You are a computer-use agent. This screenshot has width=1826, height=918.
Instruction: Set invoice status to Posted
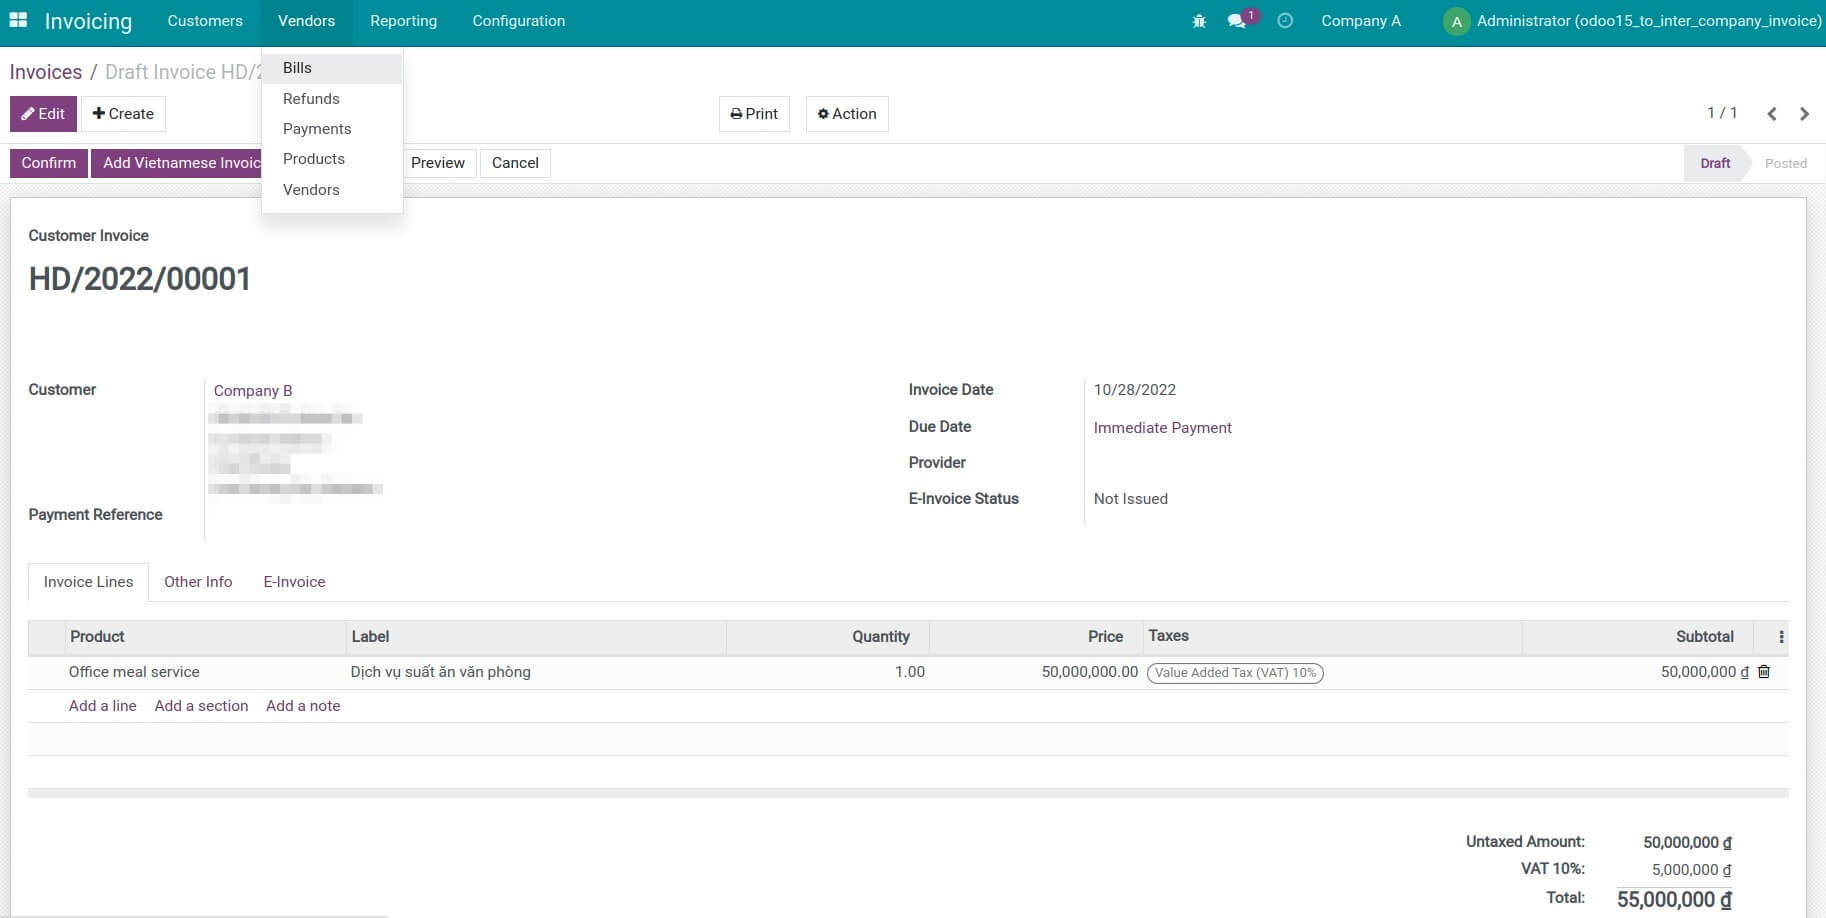(x=1786, y=163)
